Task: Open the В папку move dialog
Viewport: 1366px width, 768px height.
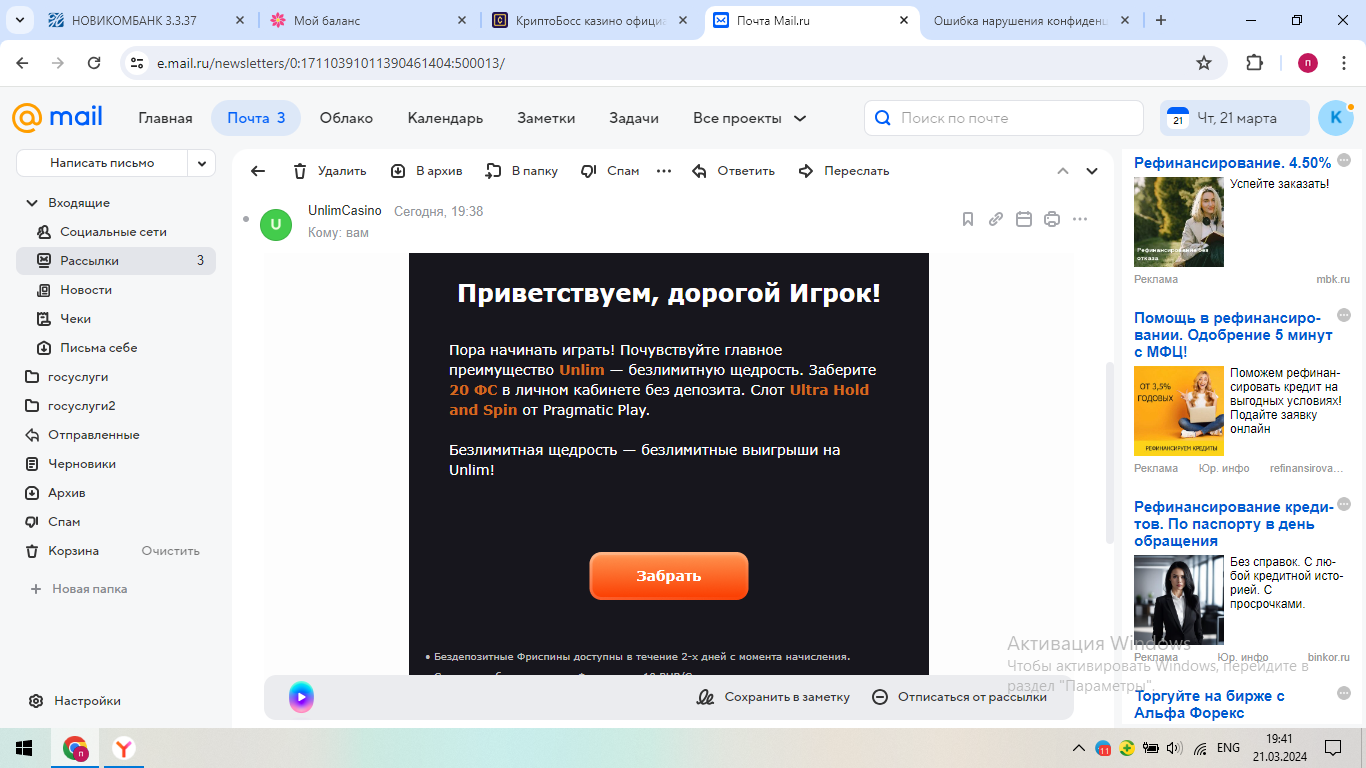Action: [521, 171]
